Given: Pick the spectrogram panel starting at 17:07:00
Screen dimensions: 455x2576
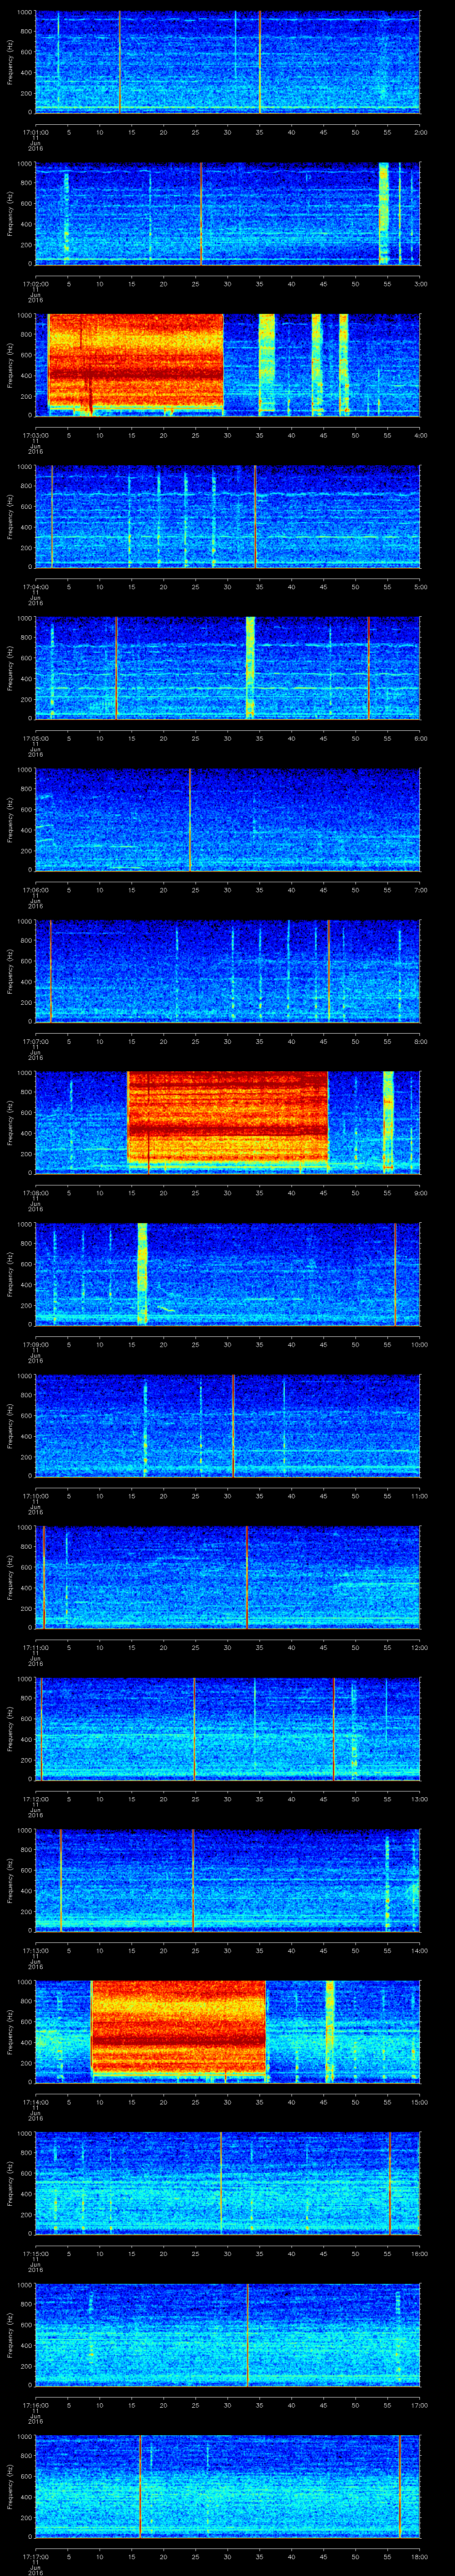Looking at the screenshot, I should [x=227, y=971].
